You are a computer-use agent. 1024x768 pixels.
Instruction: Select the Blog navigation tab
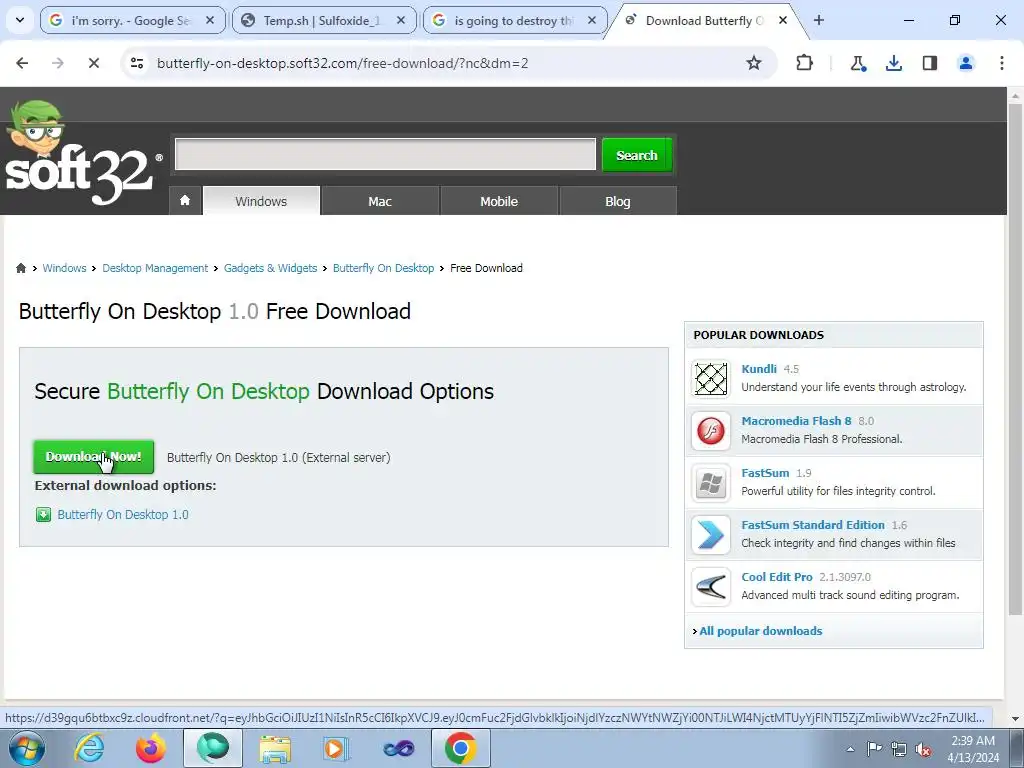618,201
